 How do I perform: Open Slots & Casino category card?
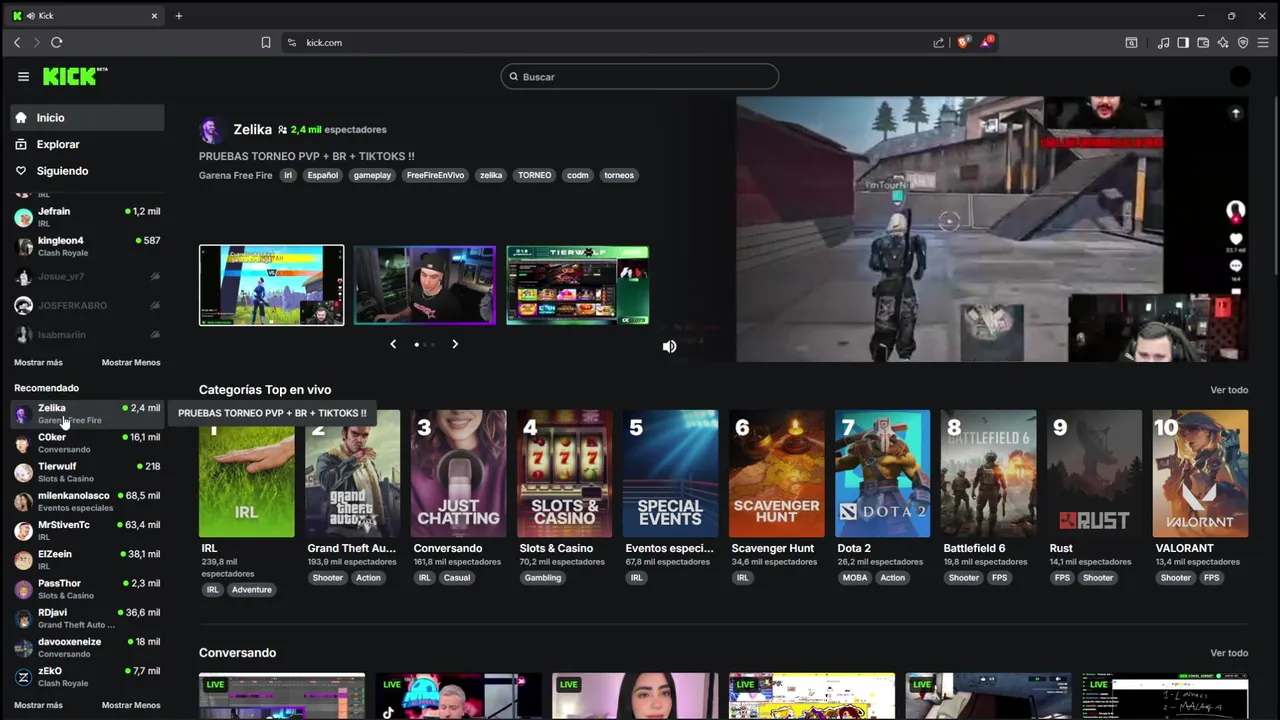coord(565,473)
